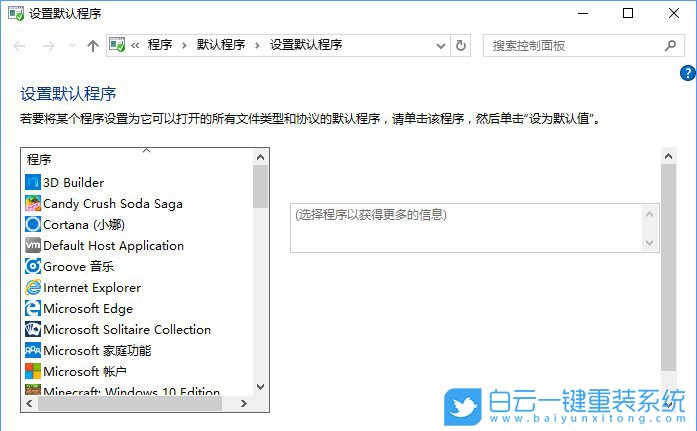Viewport: 697px width, 431px height.
Task: Click main pane vertical scrollbar thumb
Action: click(x=668, y=267)
